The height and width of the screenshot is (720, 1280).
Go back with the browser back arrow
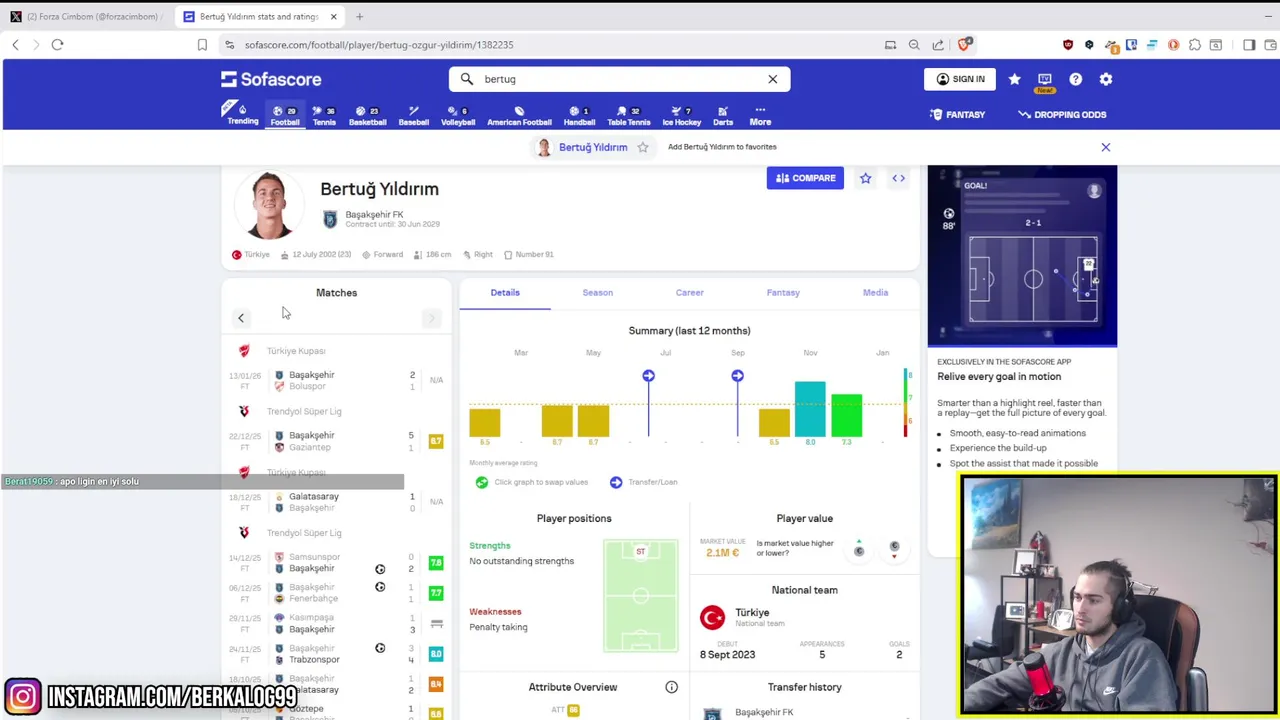click(15, 45)
